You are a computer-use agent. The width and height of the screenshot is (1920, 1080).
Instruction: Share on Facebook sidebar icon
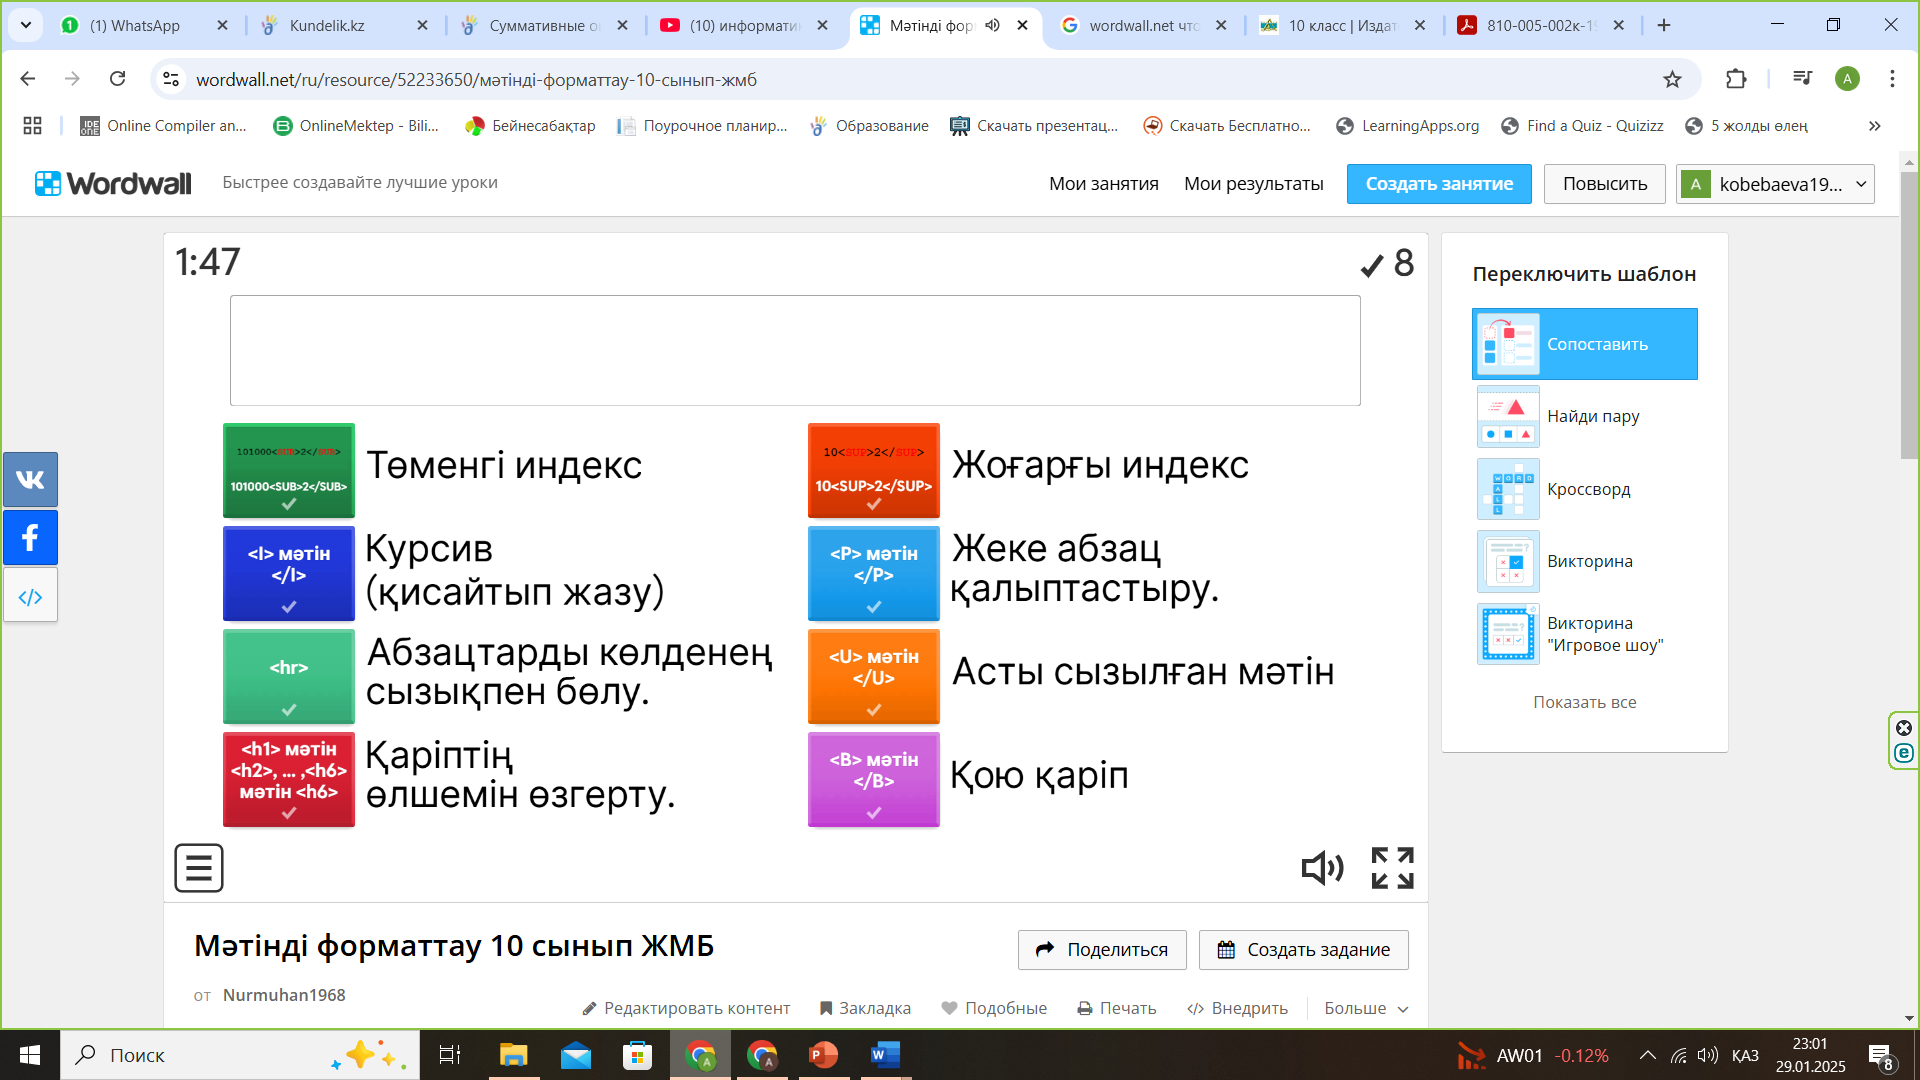click(30, 538)
